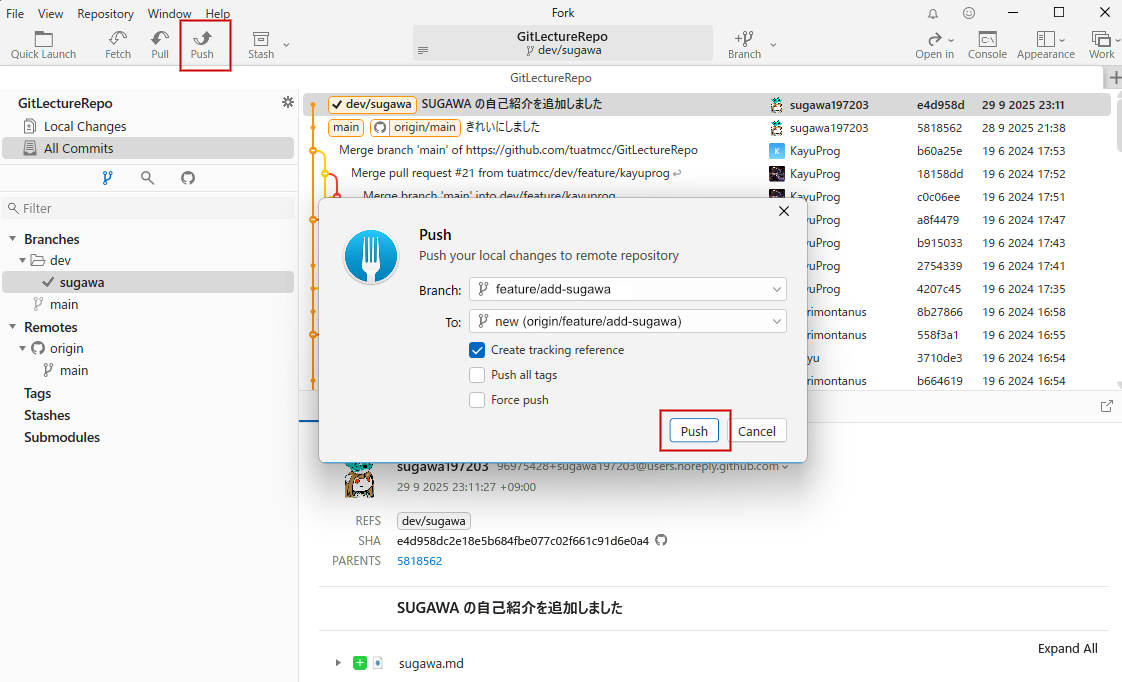Collapse the Branches section in sidebar
The height and width of the screenshot is (682, 1122).
(x=13, y=239)
